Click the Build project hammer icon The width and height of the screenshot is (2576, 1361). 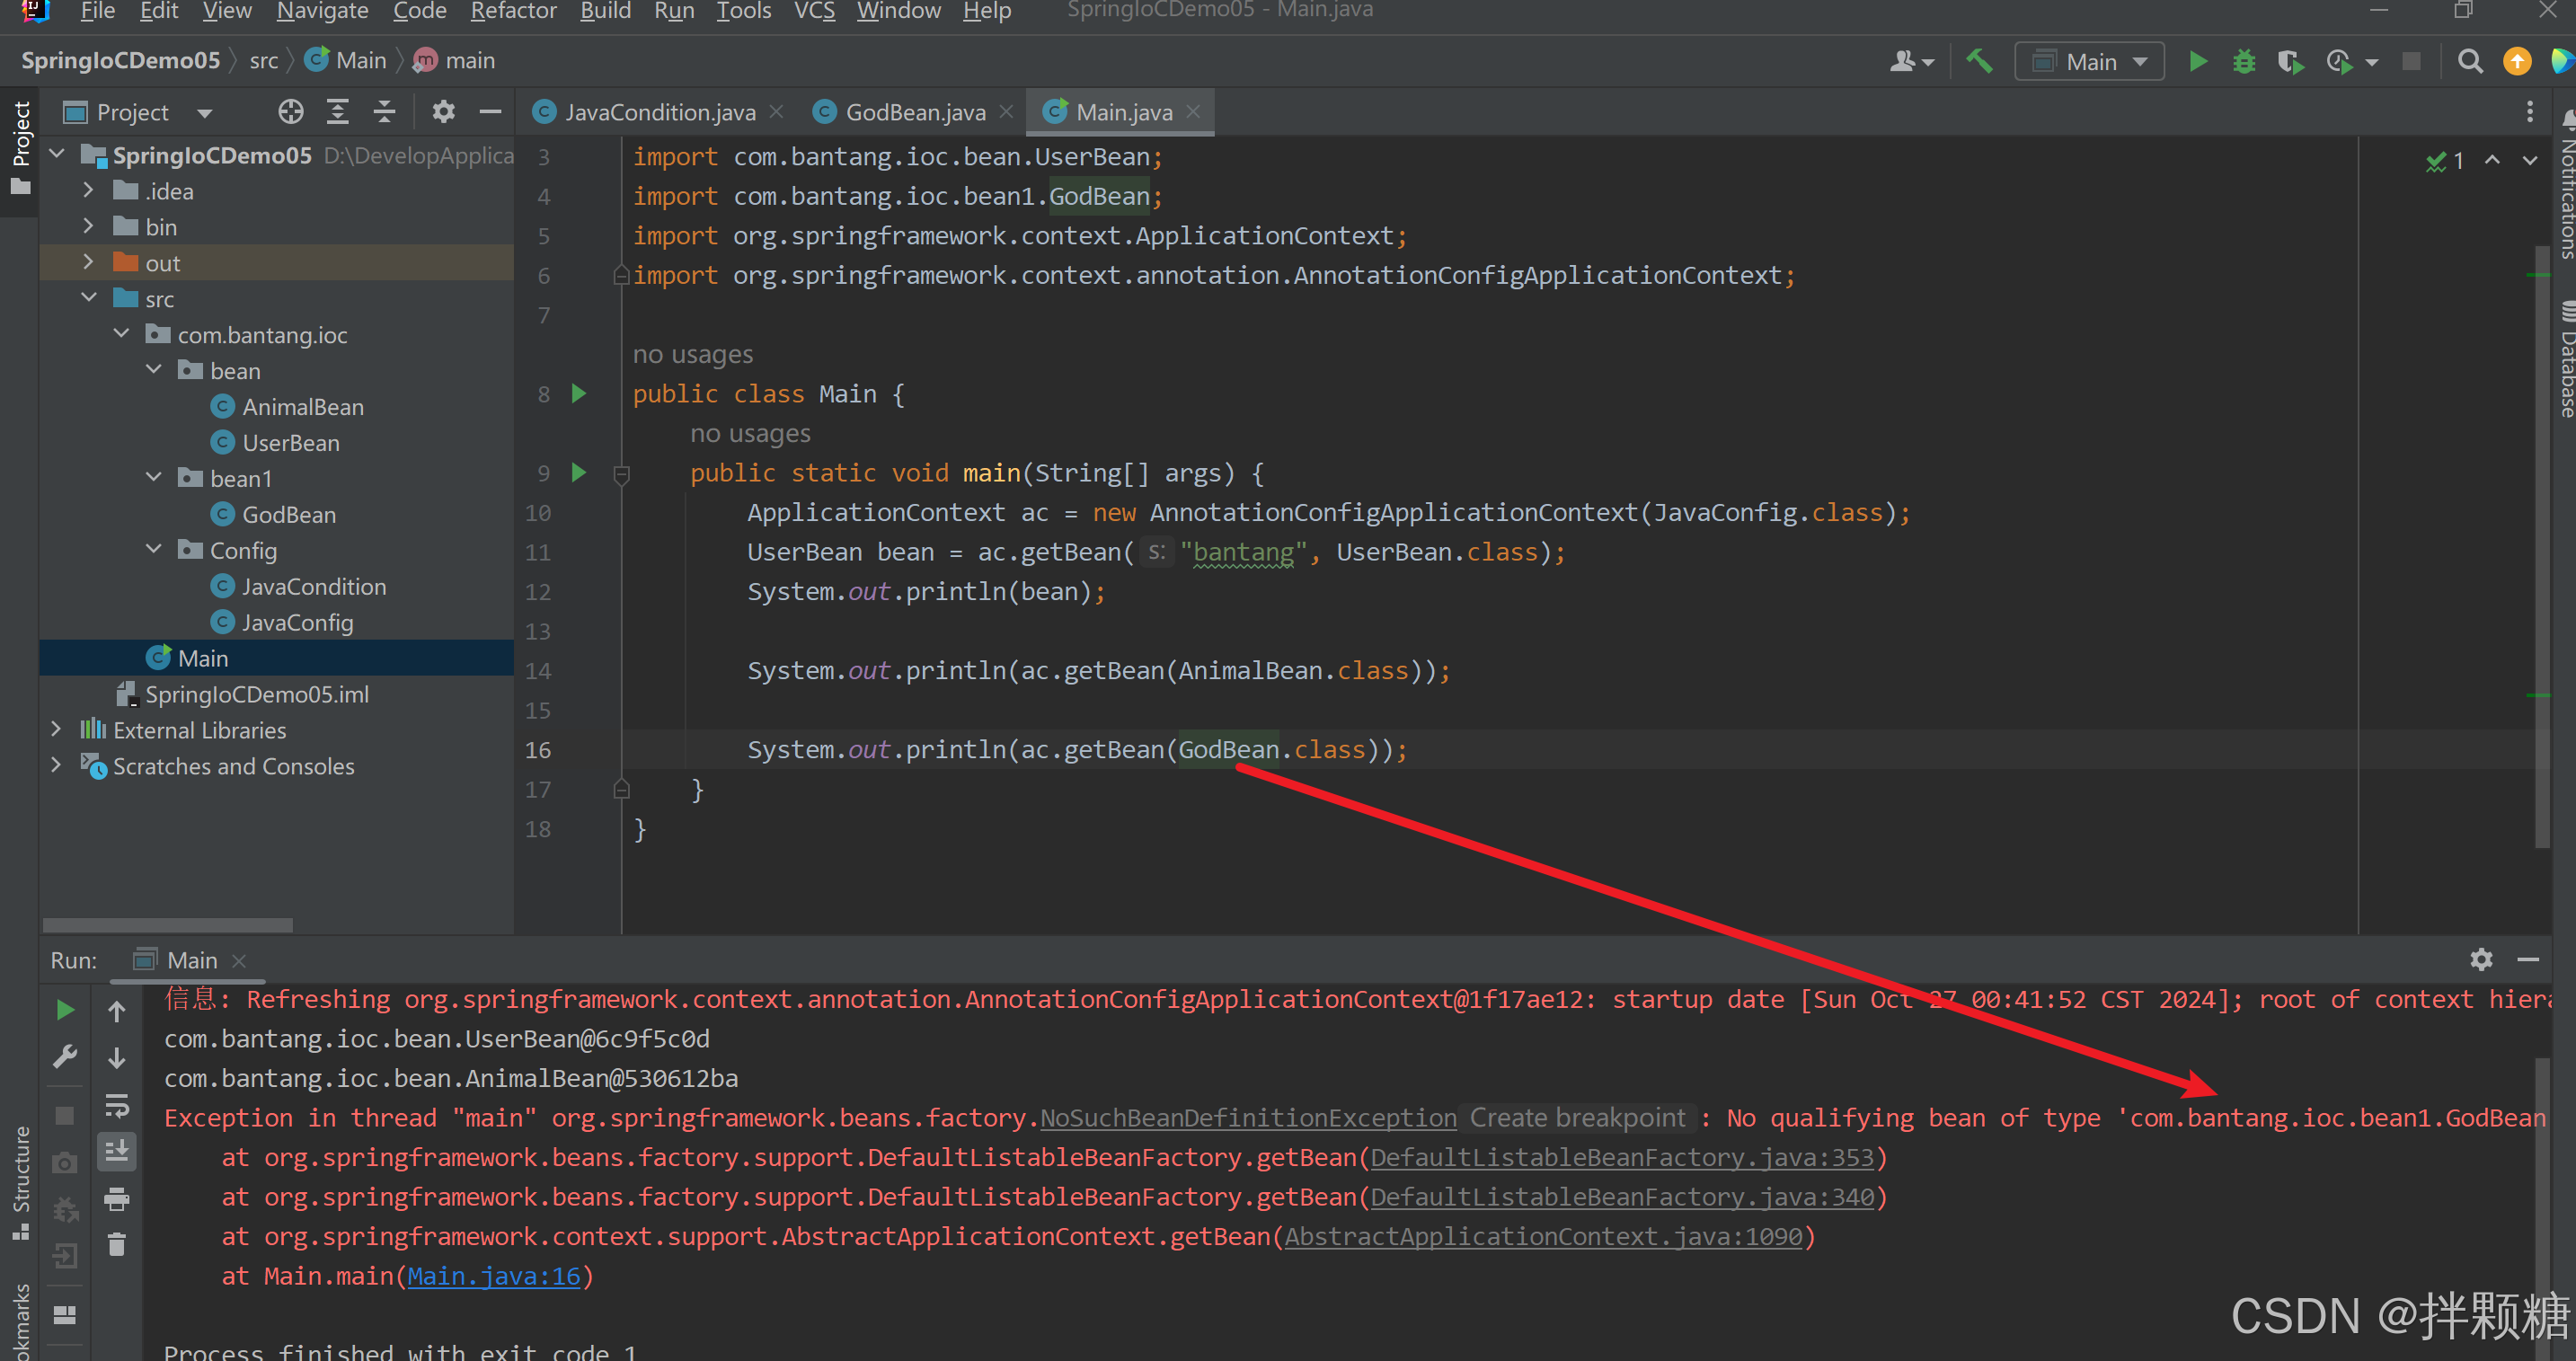pyautogui.click(x=1979, y=62)
